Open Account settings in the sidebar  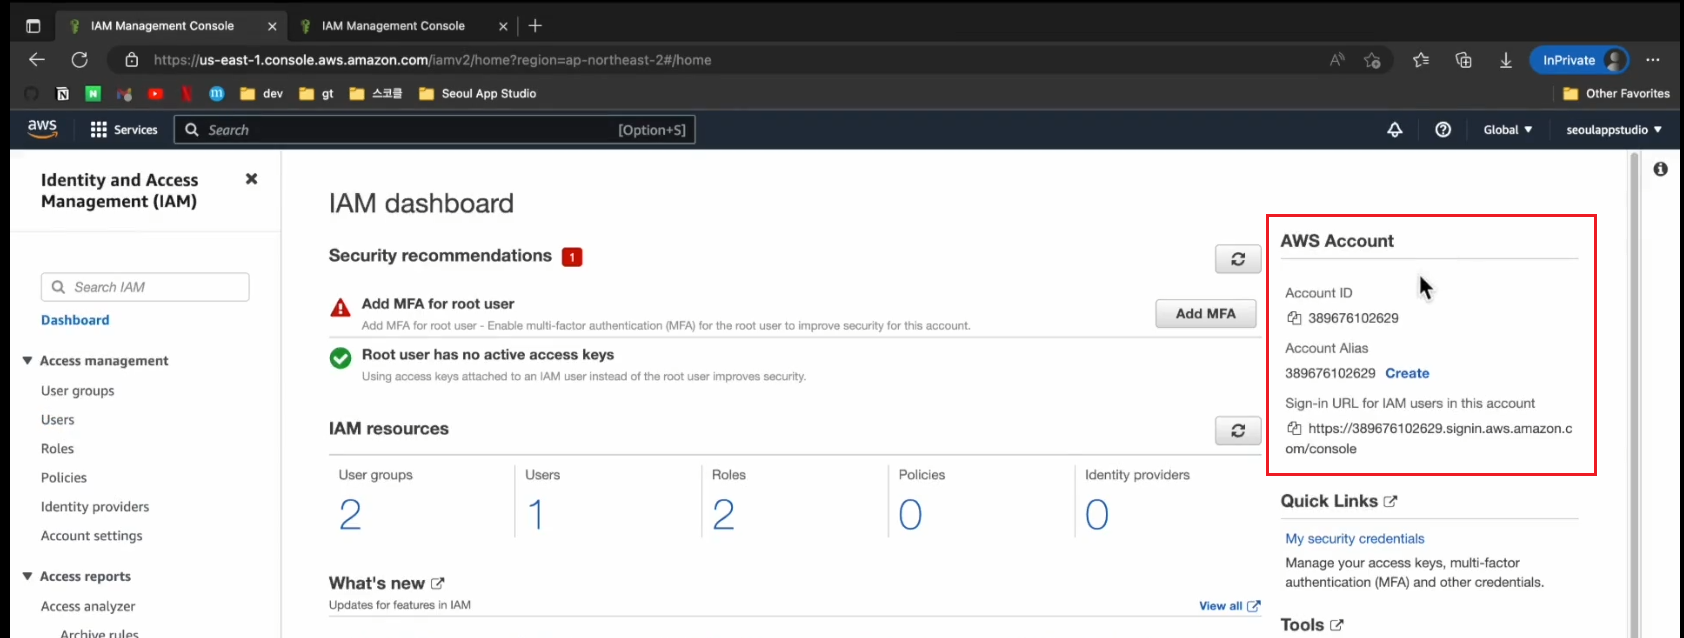[x=92, y=535]
